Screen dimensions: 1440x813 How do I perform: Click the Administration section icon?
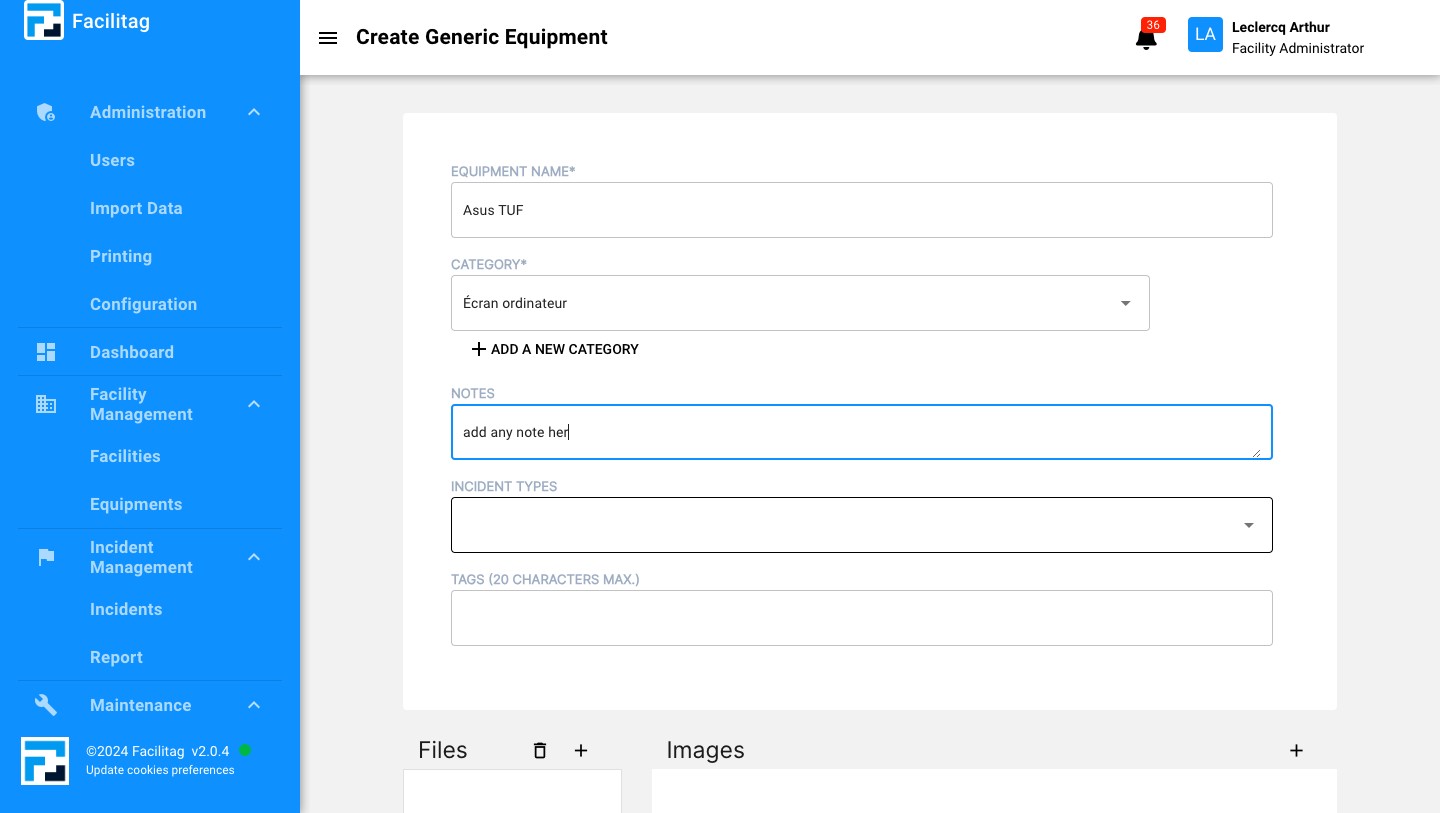click(45, 112)
